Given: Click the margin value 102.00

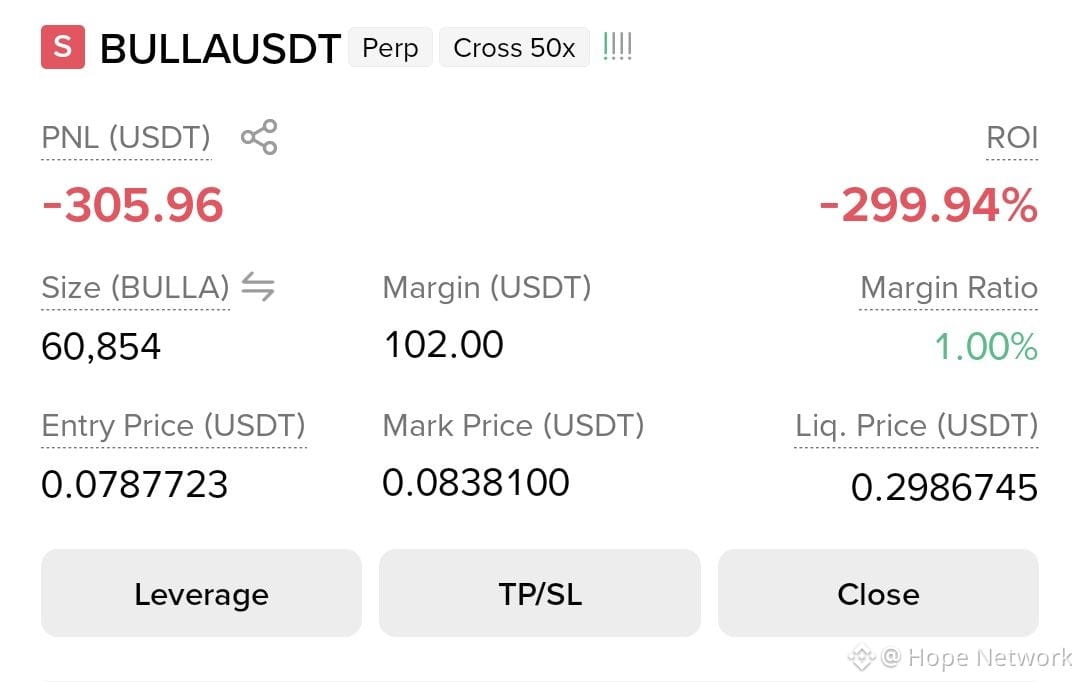Looking at the screenshot, I should coord(444,344).
